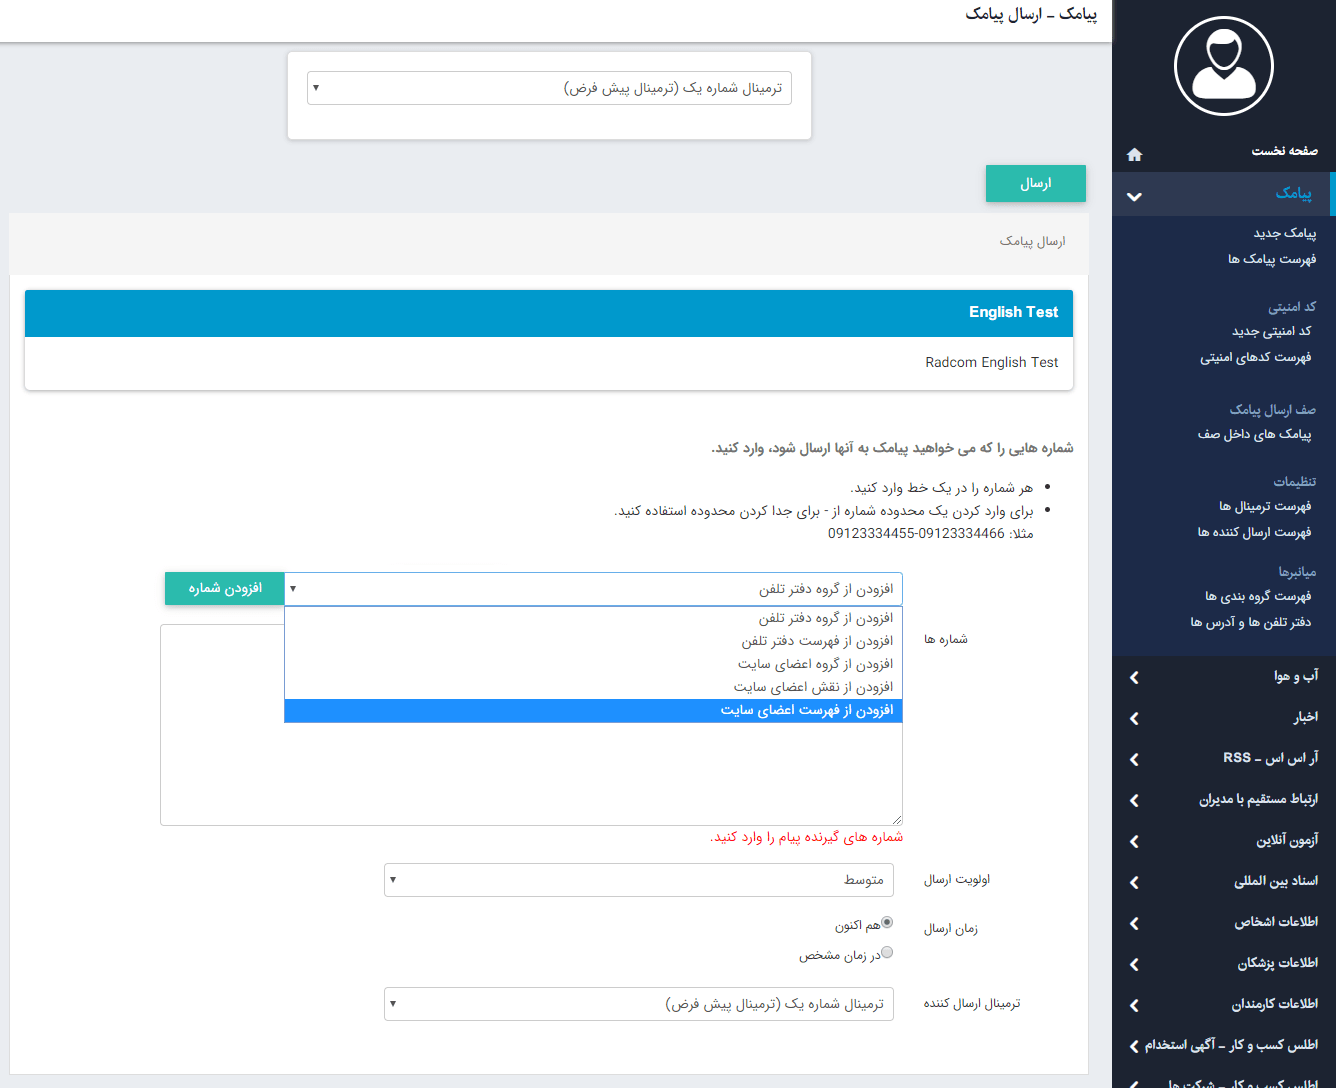The image size is (1336, 1088).
Task: Click the افزودن شماره button
Action: point(225,588)
